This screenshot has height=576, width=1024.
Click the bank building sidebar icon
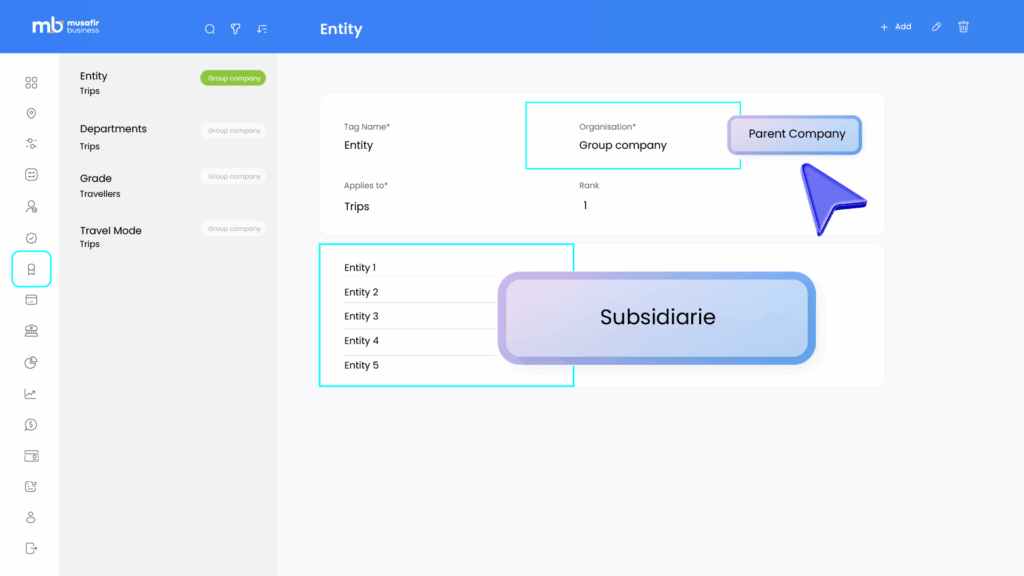tap(31, 331)
